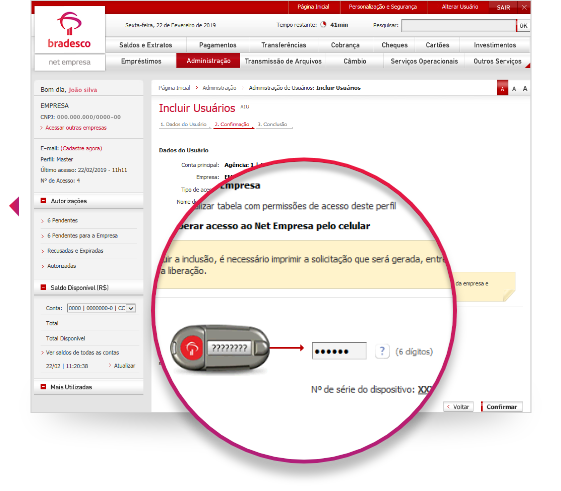Click user name João Silva

point(83,90)
